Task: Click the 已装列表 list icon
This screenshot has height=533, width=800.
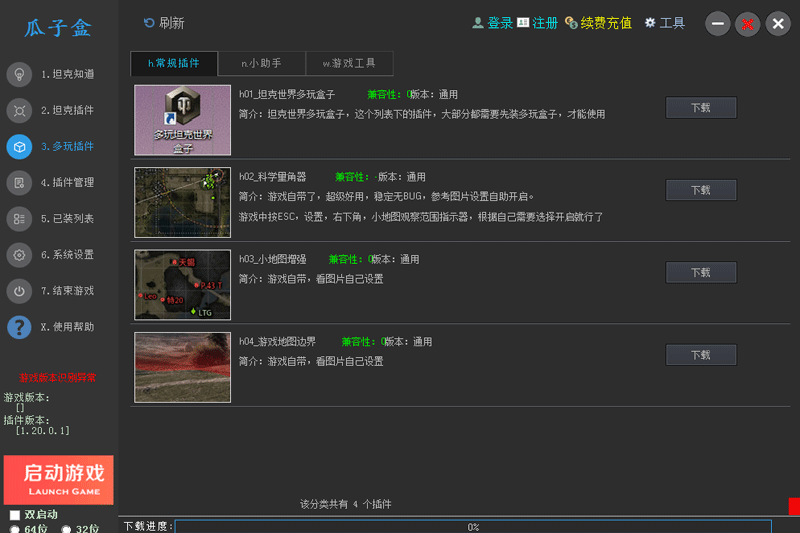Action: [19, 219]
